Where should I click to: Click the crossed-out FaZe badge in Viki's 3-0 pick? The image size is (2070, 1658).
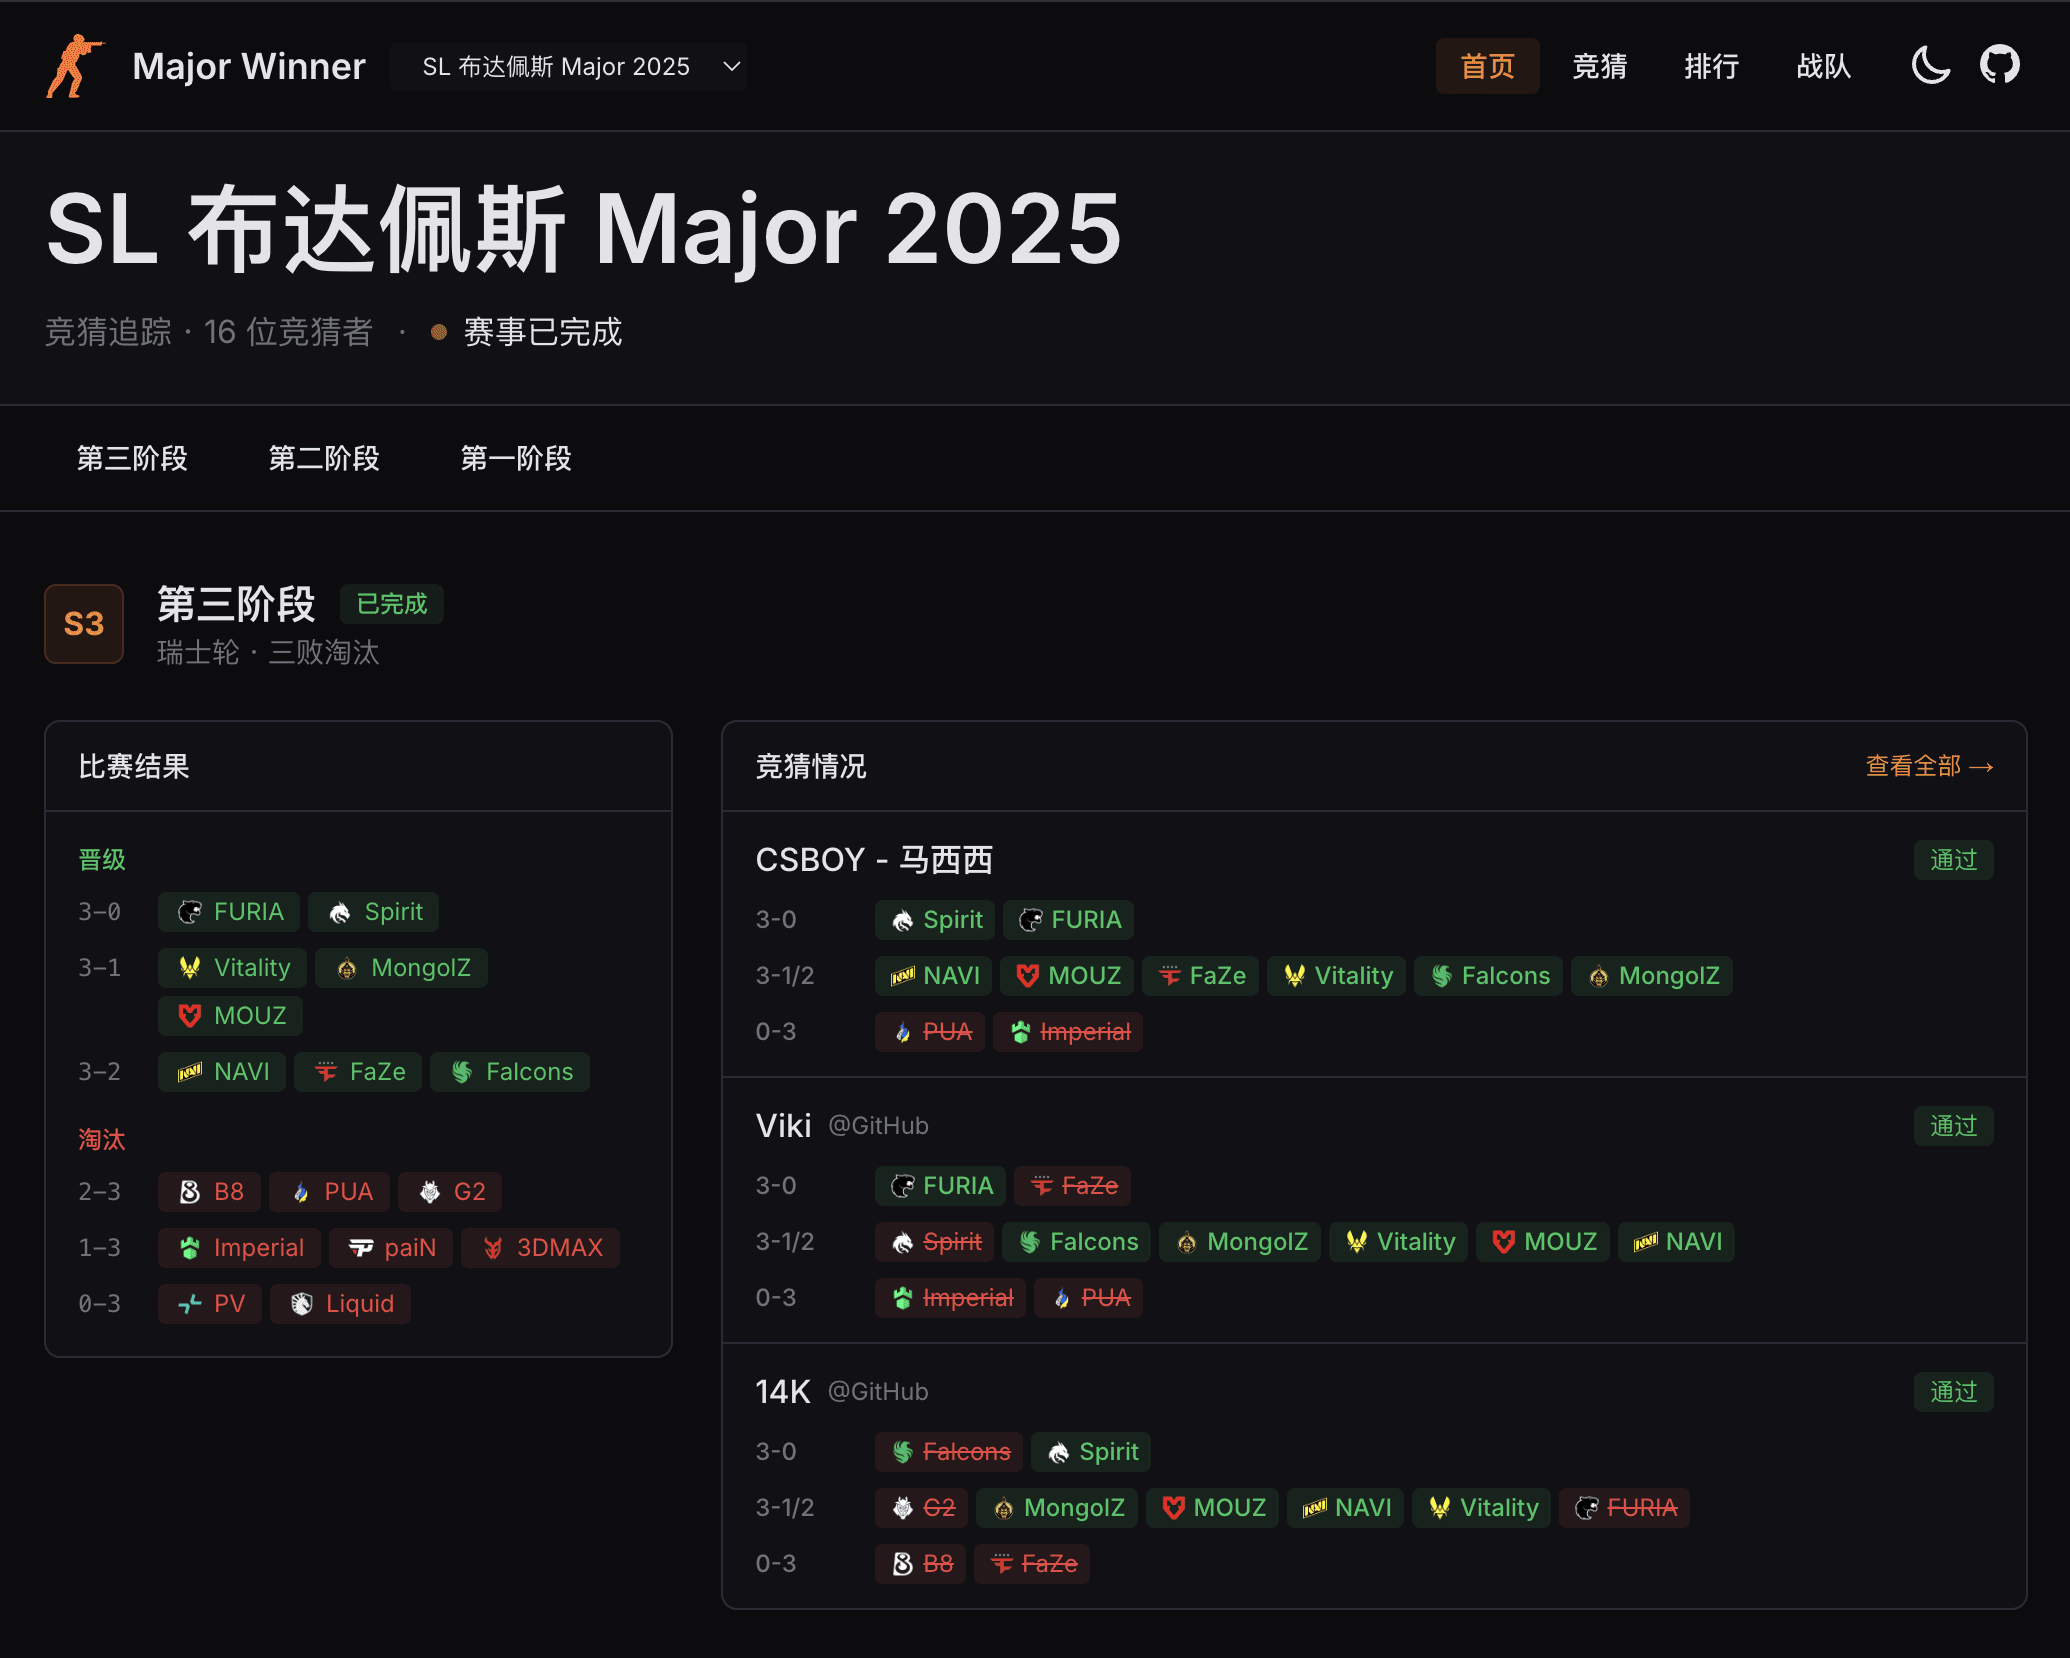tap(1072, 1185)
